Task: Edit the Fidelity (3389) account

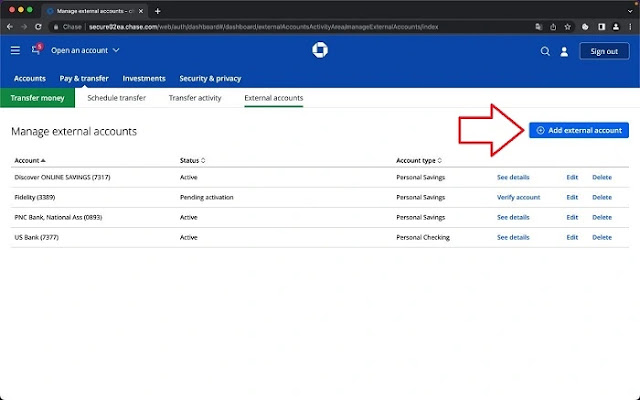Action: [x=572, y=197]
